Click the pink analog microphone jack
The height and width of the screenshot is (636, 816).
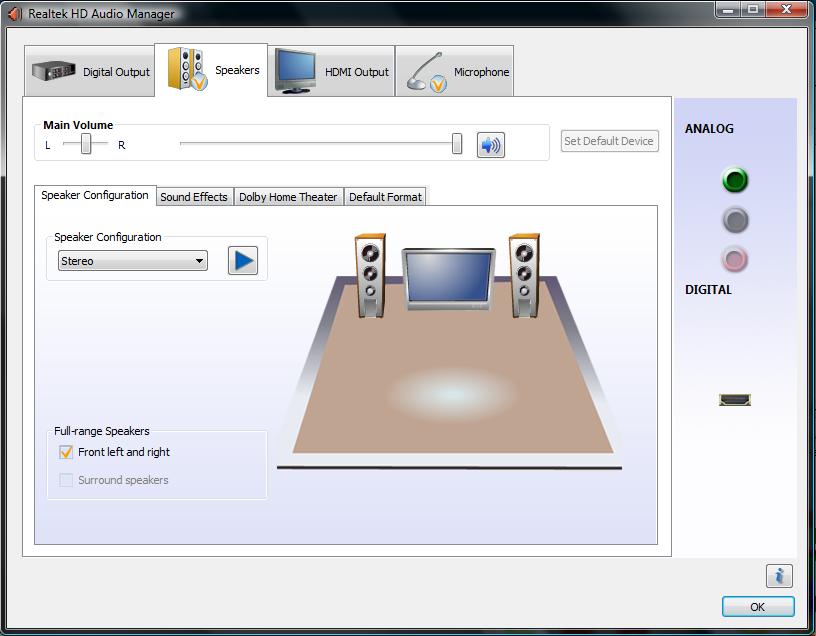click(735, 259)
